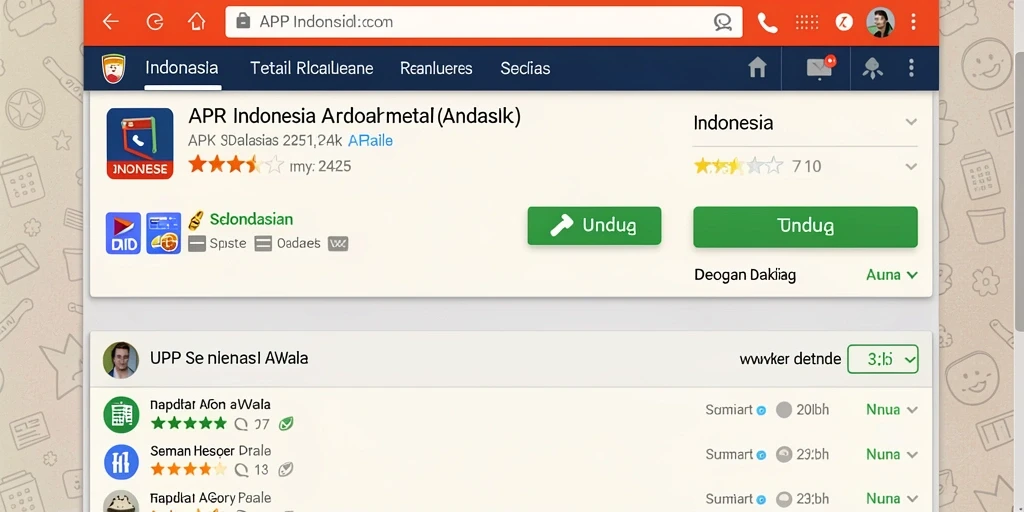This screenshot has width=1024, height=512.
Task: Open the 3:b sort dropdown
Action: pos(883,359)
